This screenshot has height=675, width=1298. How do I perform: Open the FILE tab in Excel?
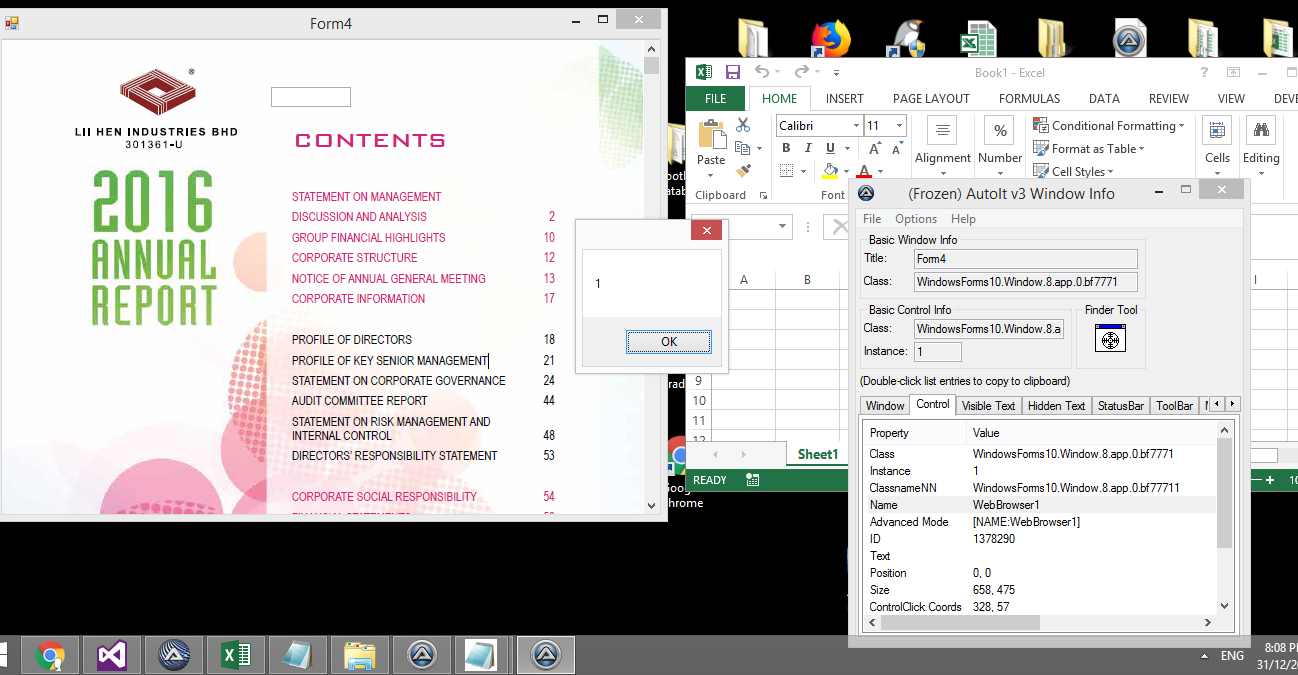[716, 99]
